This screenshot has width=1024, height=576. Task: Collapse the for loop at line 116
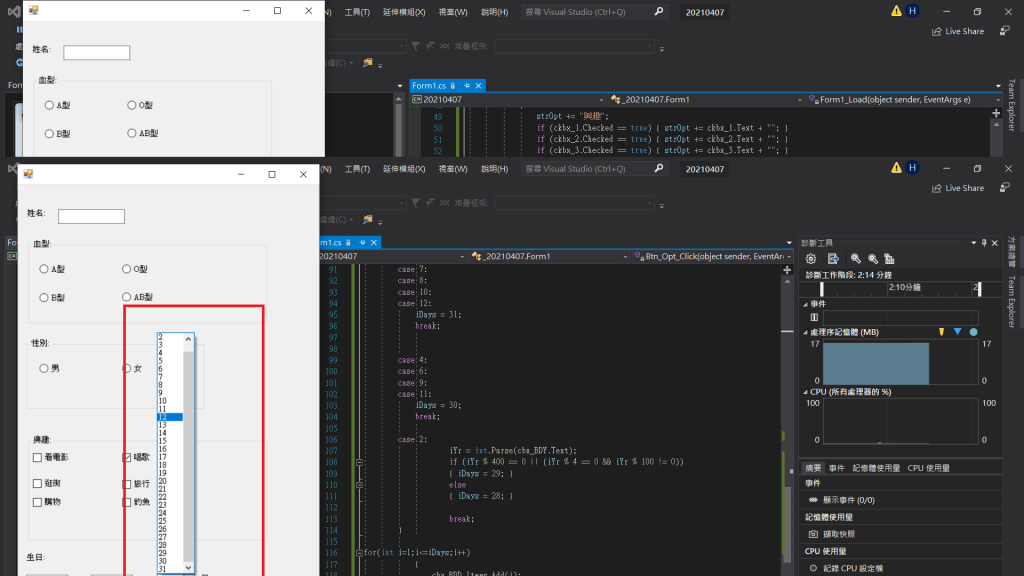click(x=359, y=552)
